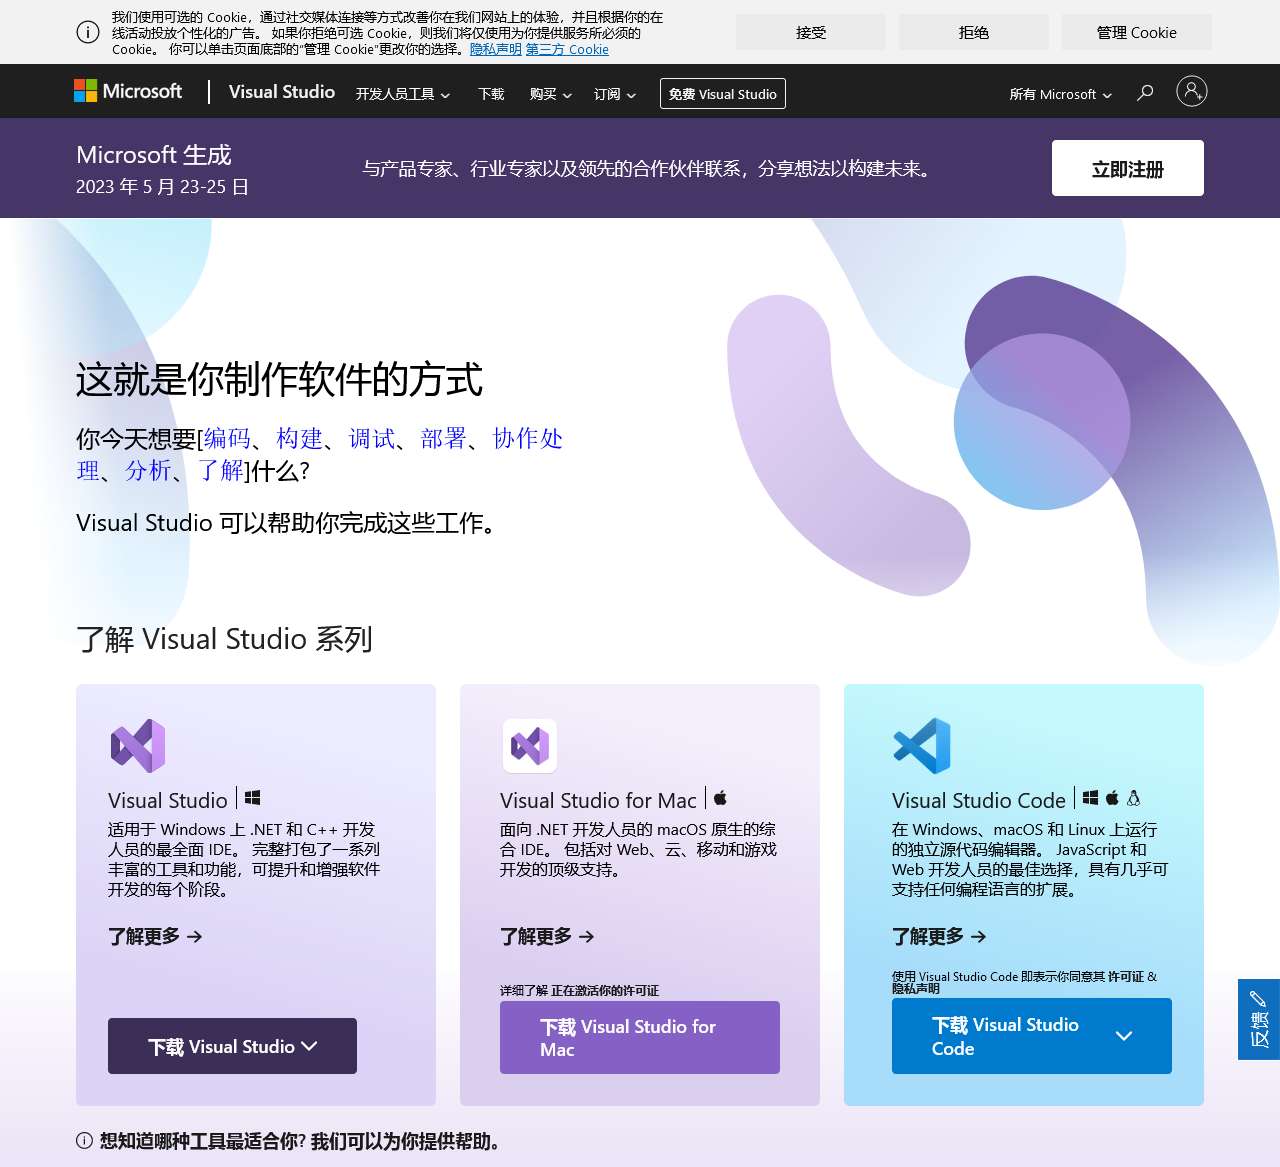
Task: Click 下载 Visual Studio for Mac button
Action: click(639, 1037)
